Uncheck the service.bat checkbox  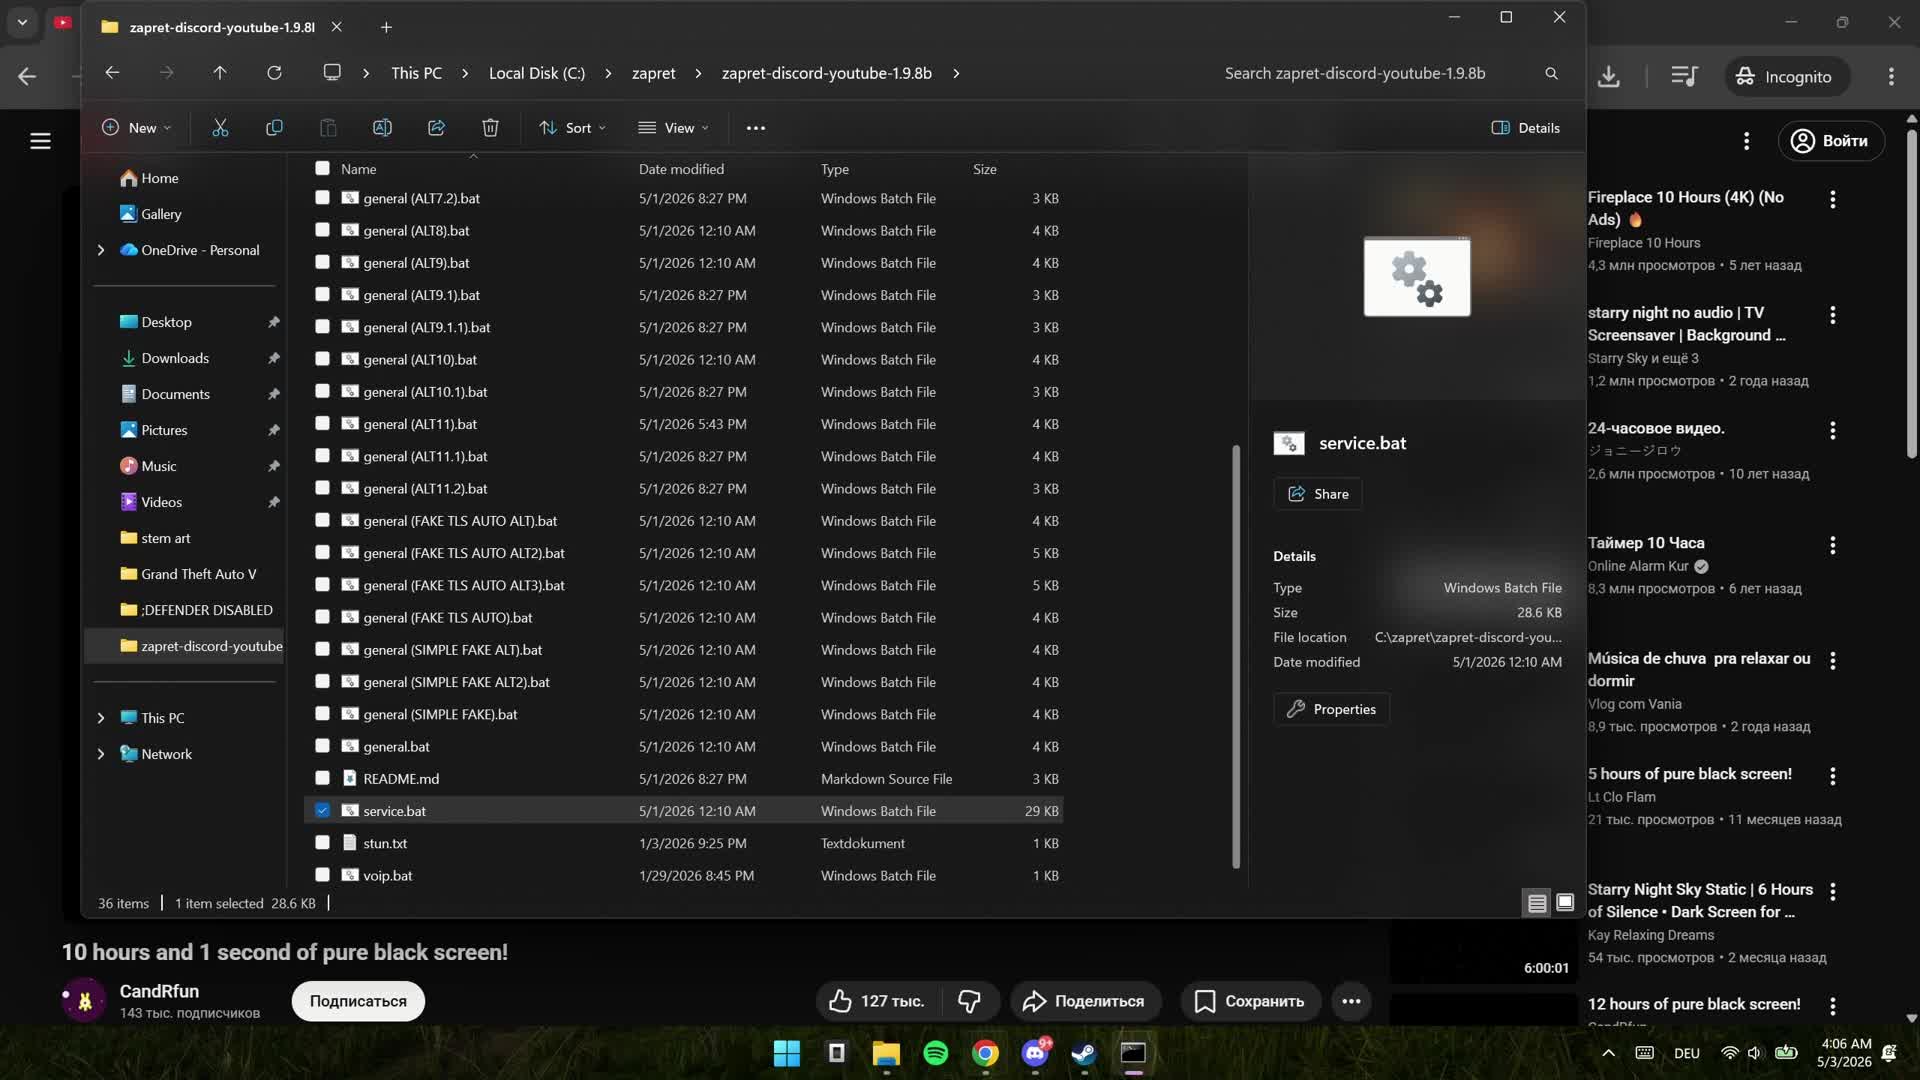[x=322, y=811]
